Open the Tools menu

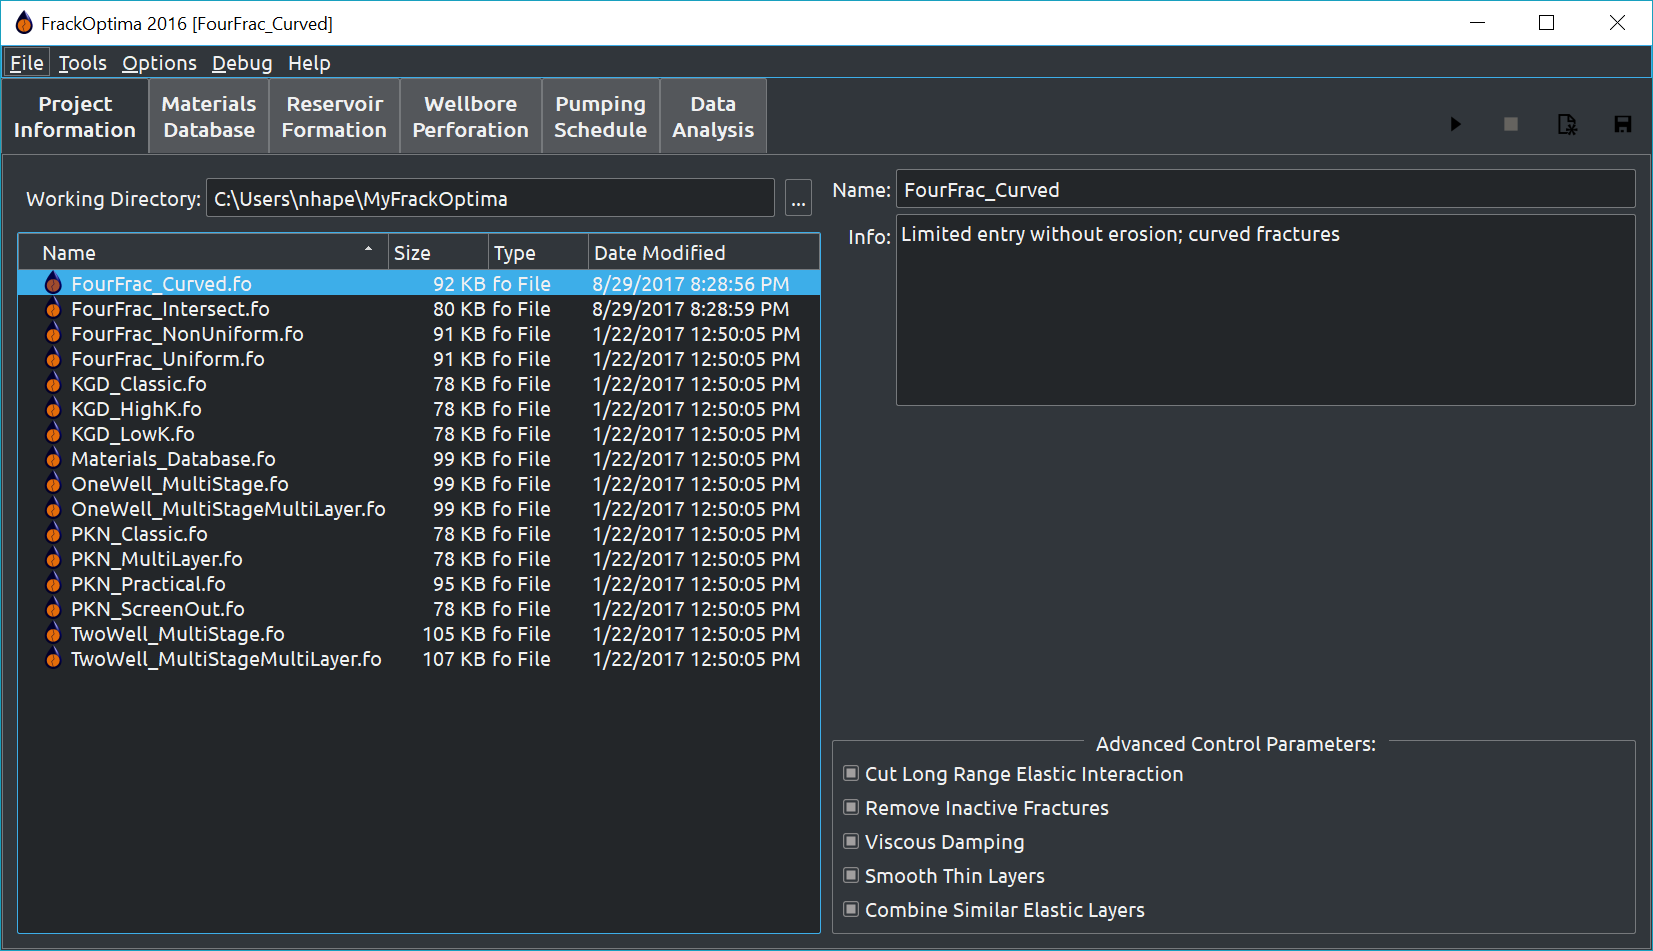(82, 63)
